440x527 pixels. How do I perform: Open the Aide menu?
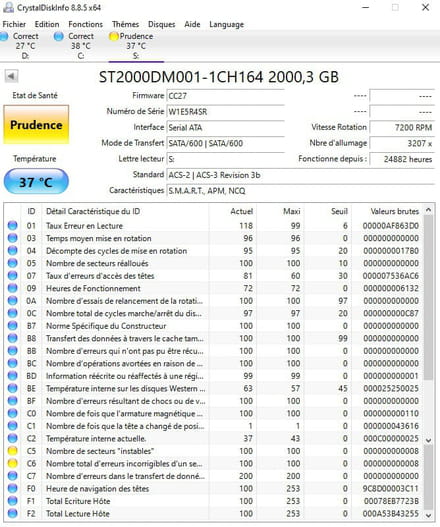pos(192,24)
